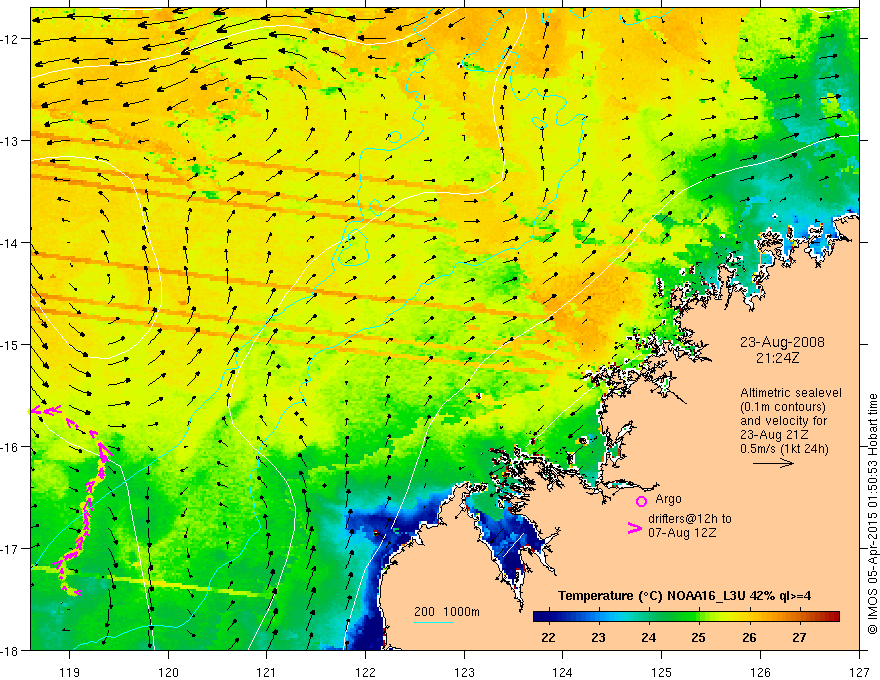Click color bar tick label 25
This screenshot has height=680, width=880.
pos(699,637)
